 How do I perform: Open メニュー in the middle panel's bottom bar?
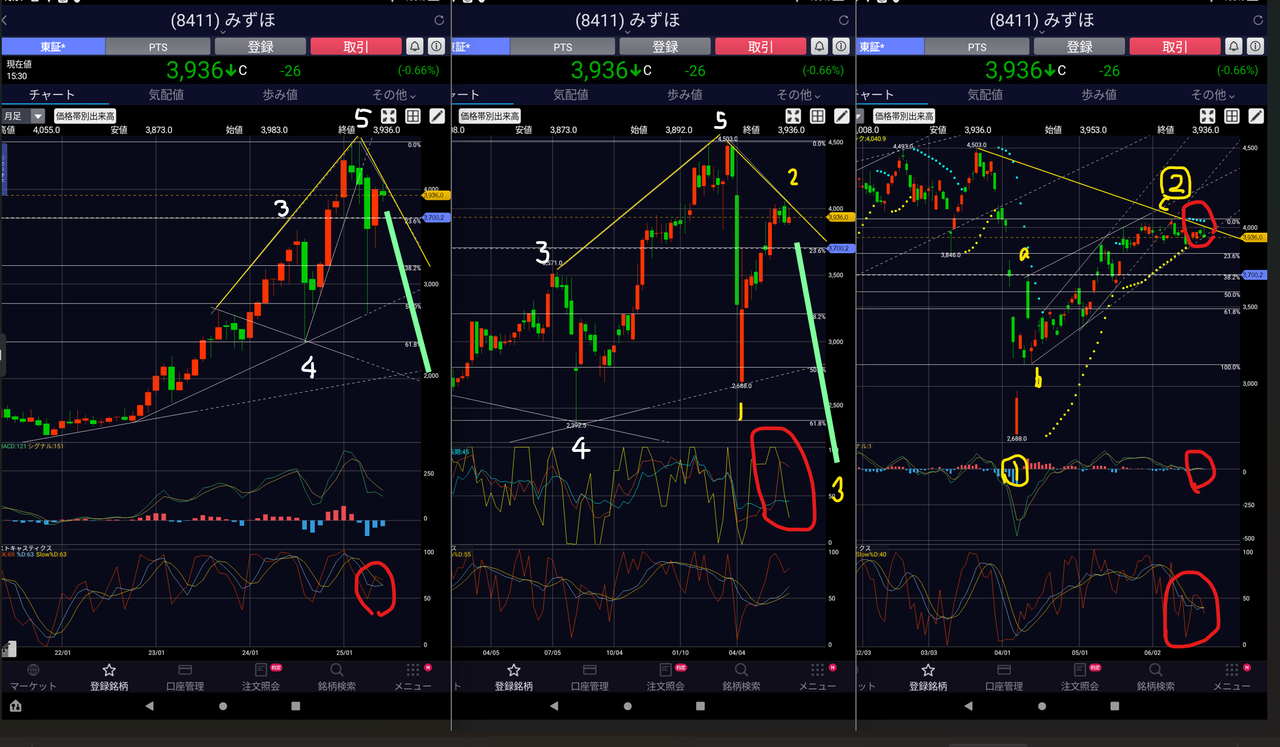coord(817,677)
